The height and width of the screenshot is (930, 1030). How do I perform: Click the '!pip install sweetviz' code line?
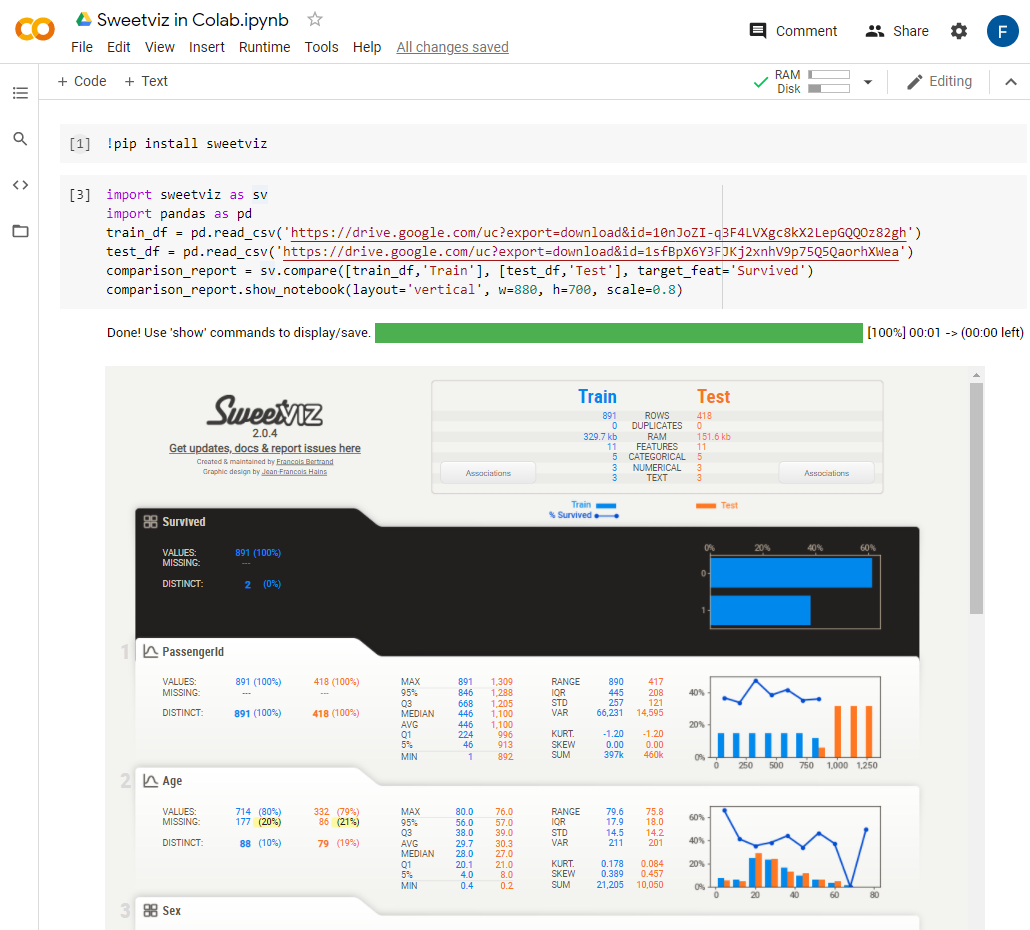tap(187, 144)
